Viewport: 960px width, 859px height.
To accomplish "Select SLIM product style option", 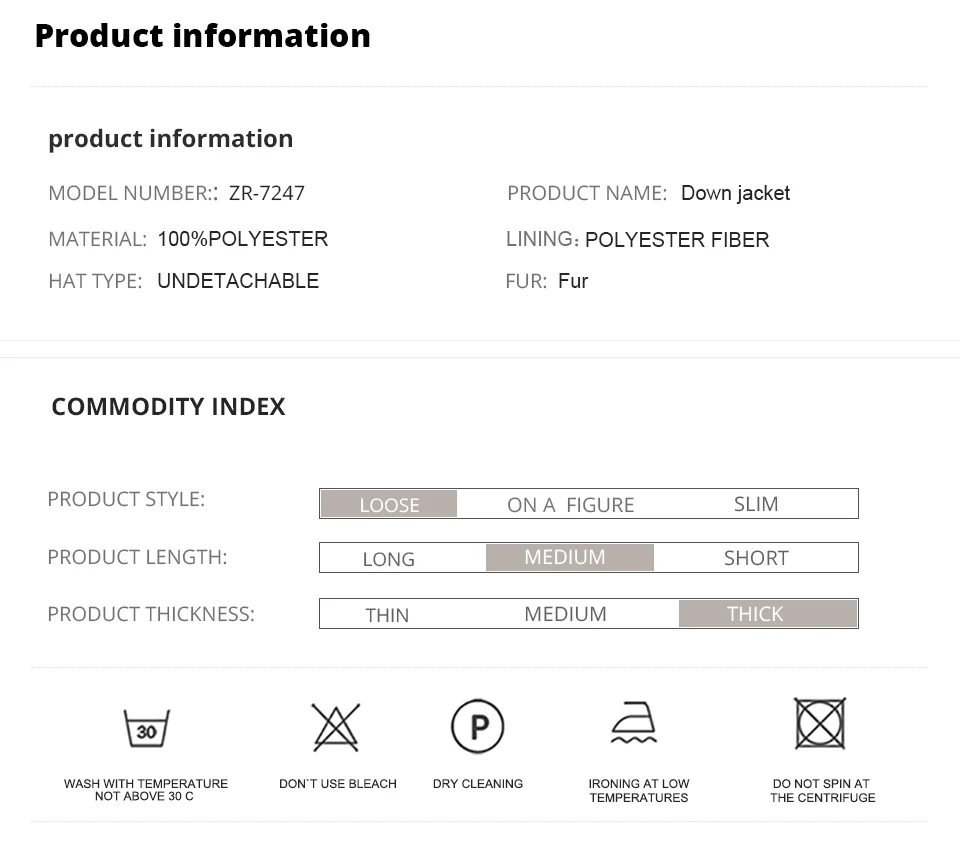I will point(756,504).
